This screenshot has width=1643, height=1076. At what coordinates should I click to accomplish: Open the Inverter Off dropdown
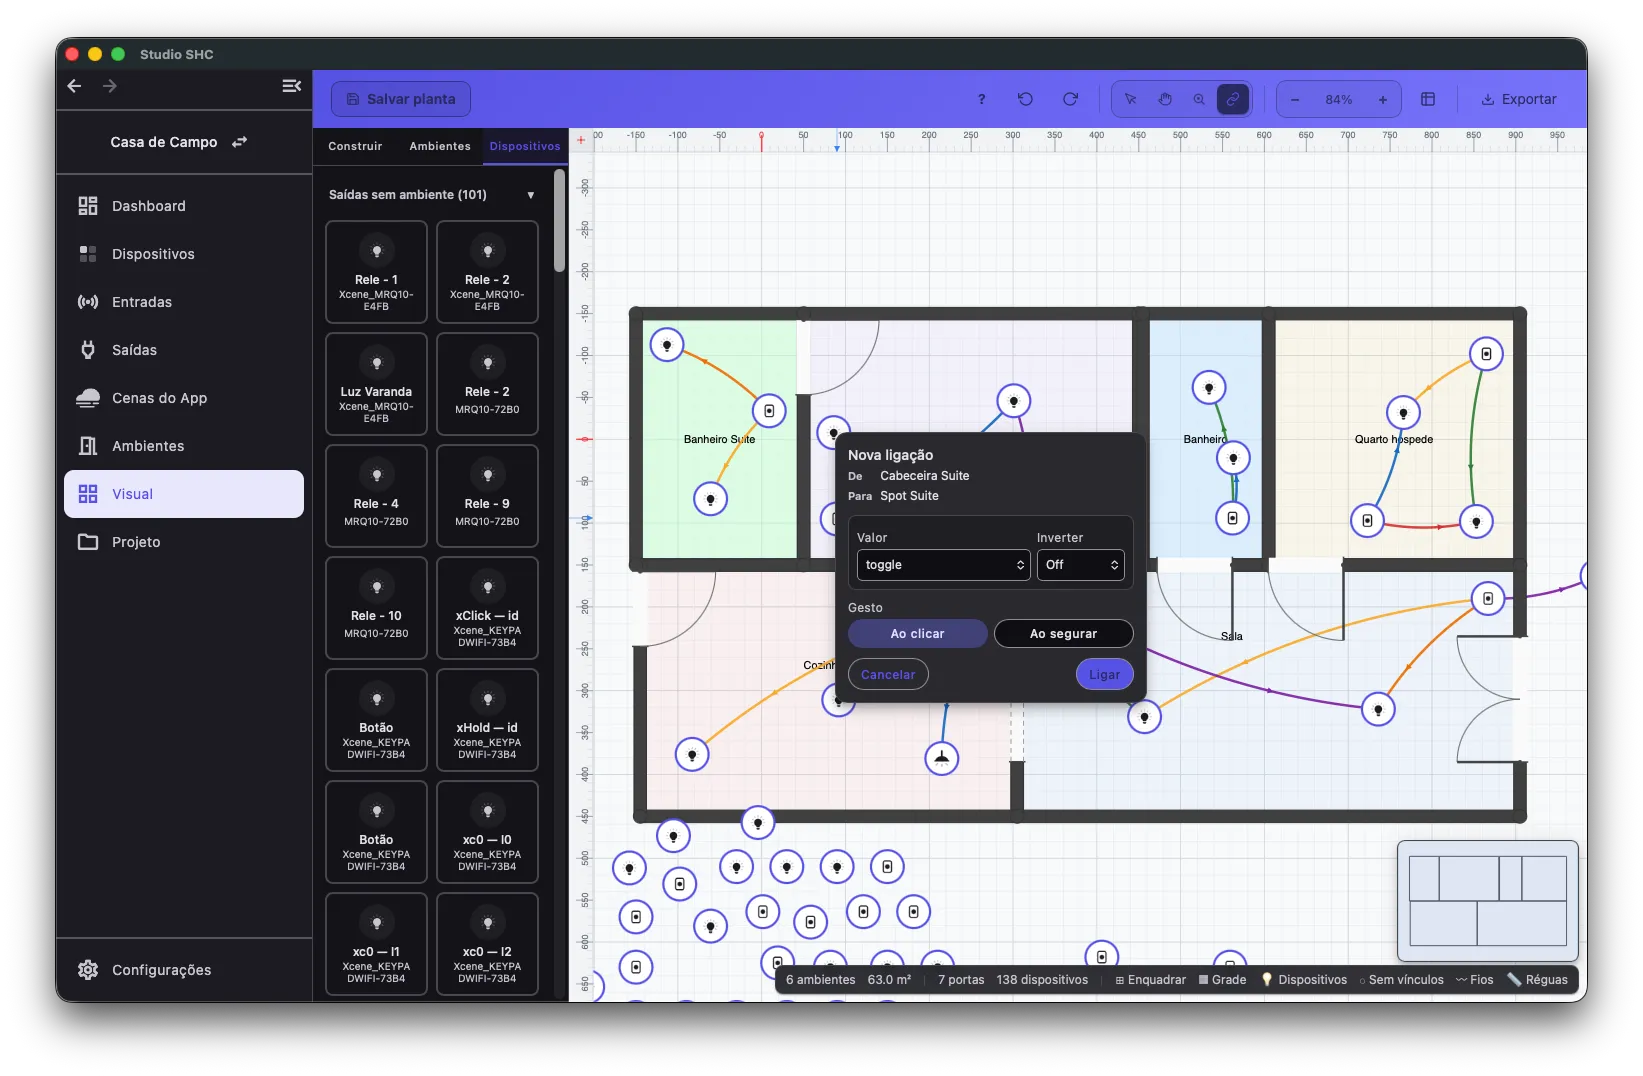click(x=1081, y=565)
